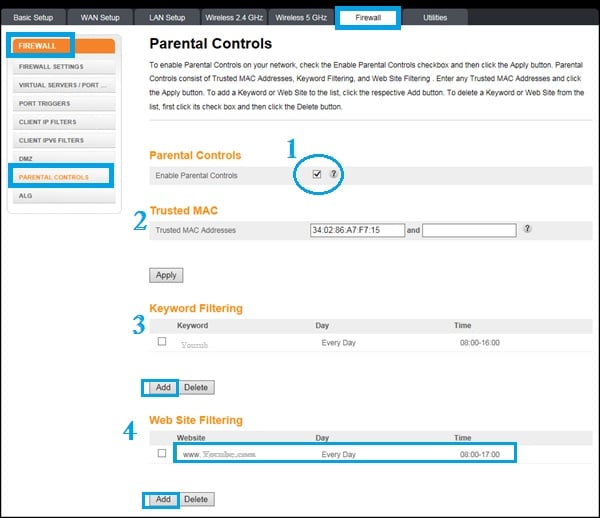Viewport: 604px width, 518px height.
Task: Click help icon next to Trusted MAC fields
Action: pos(527,229)
